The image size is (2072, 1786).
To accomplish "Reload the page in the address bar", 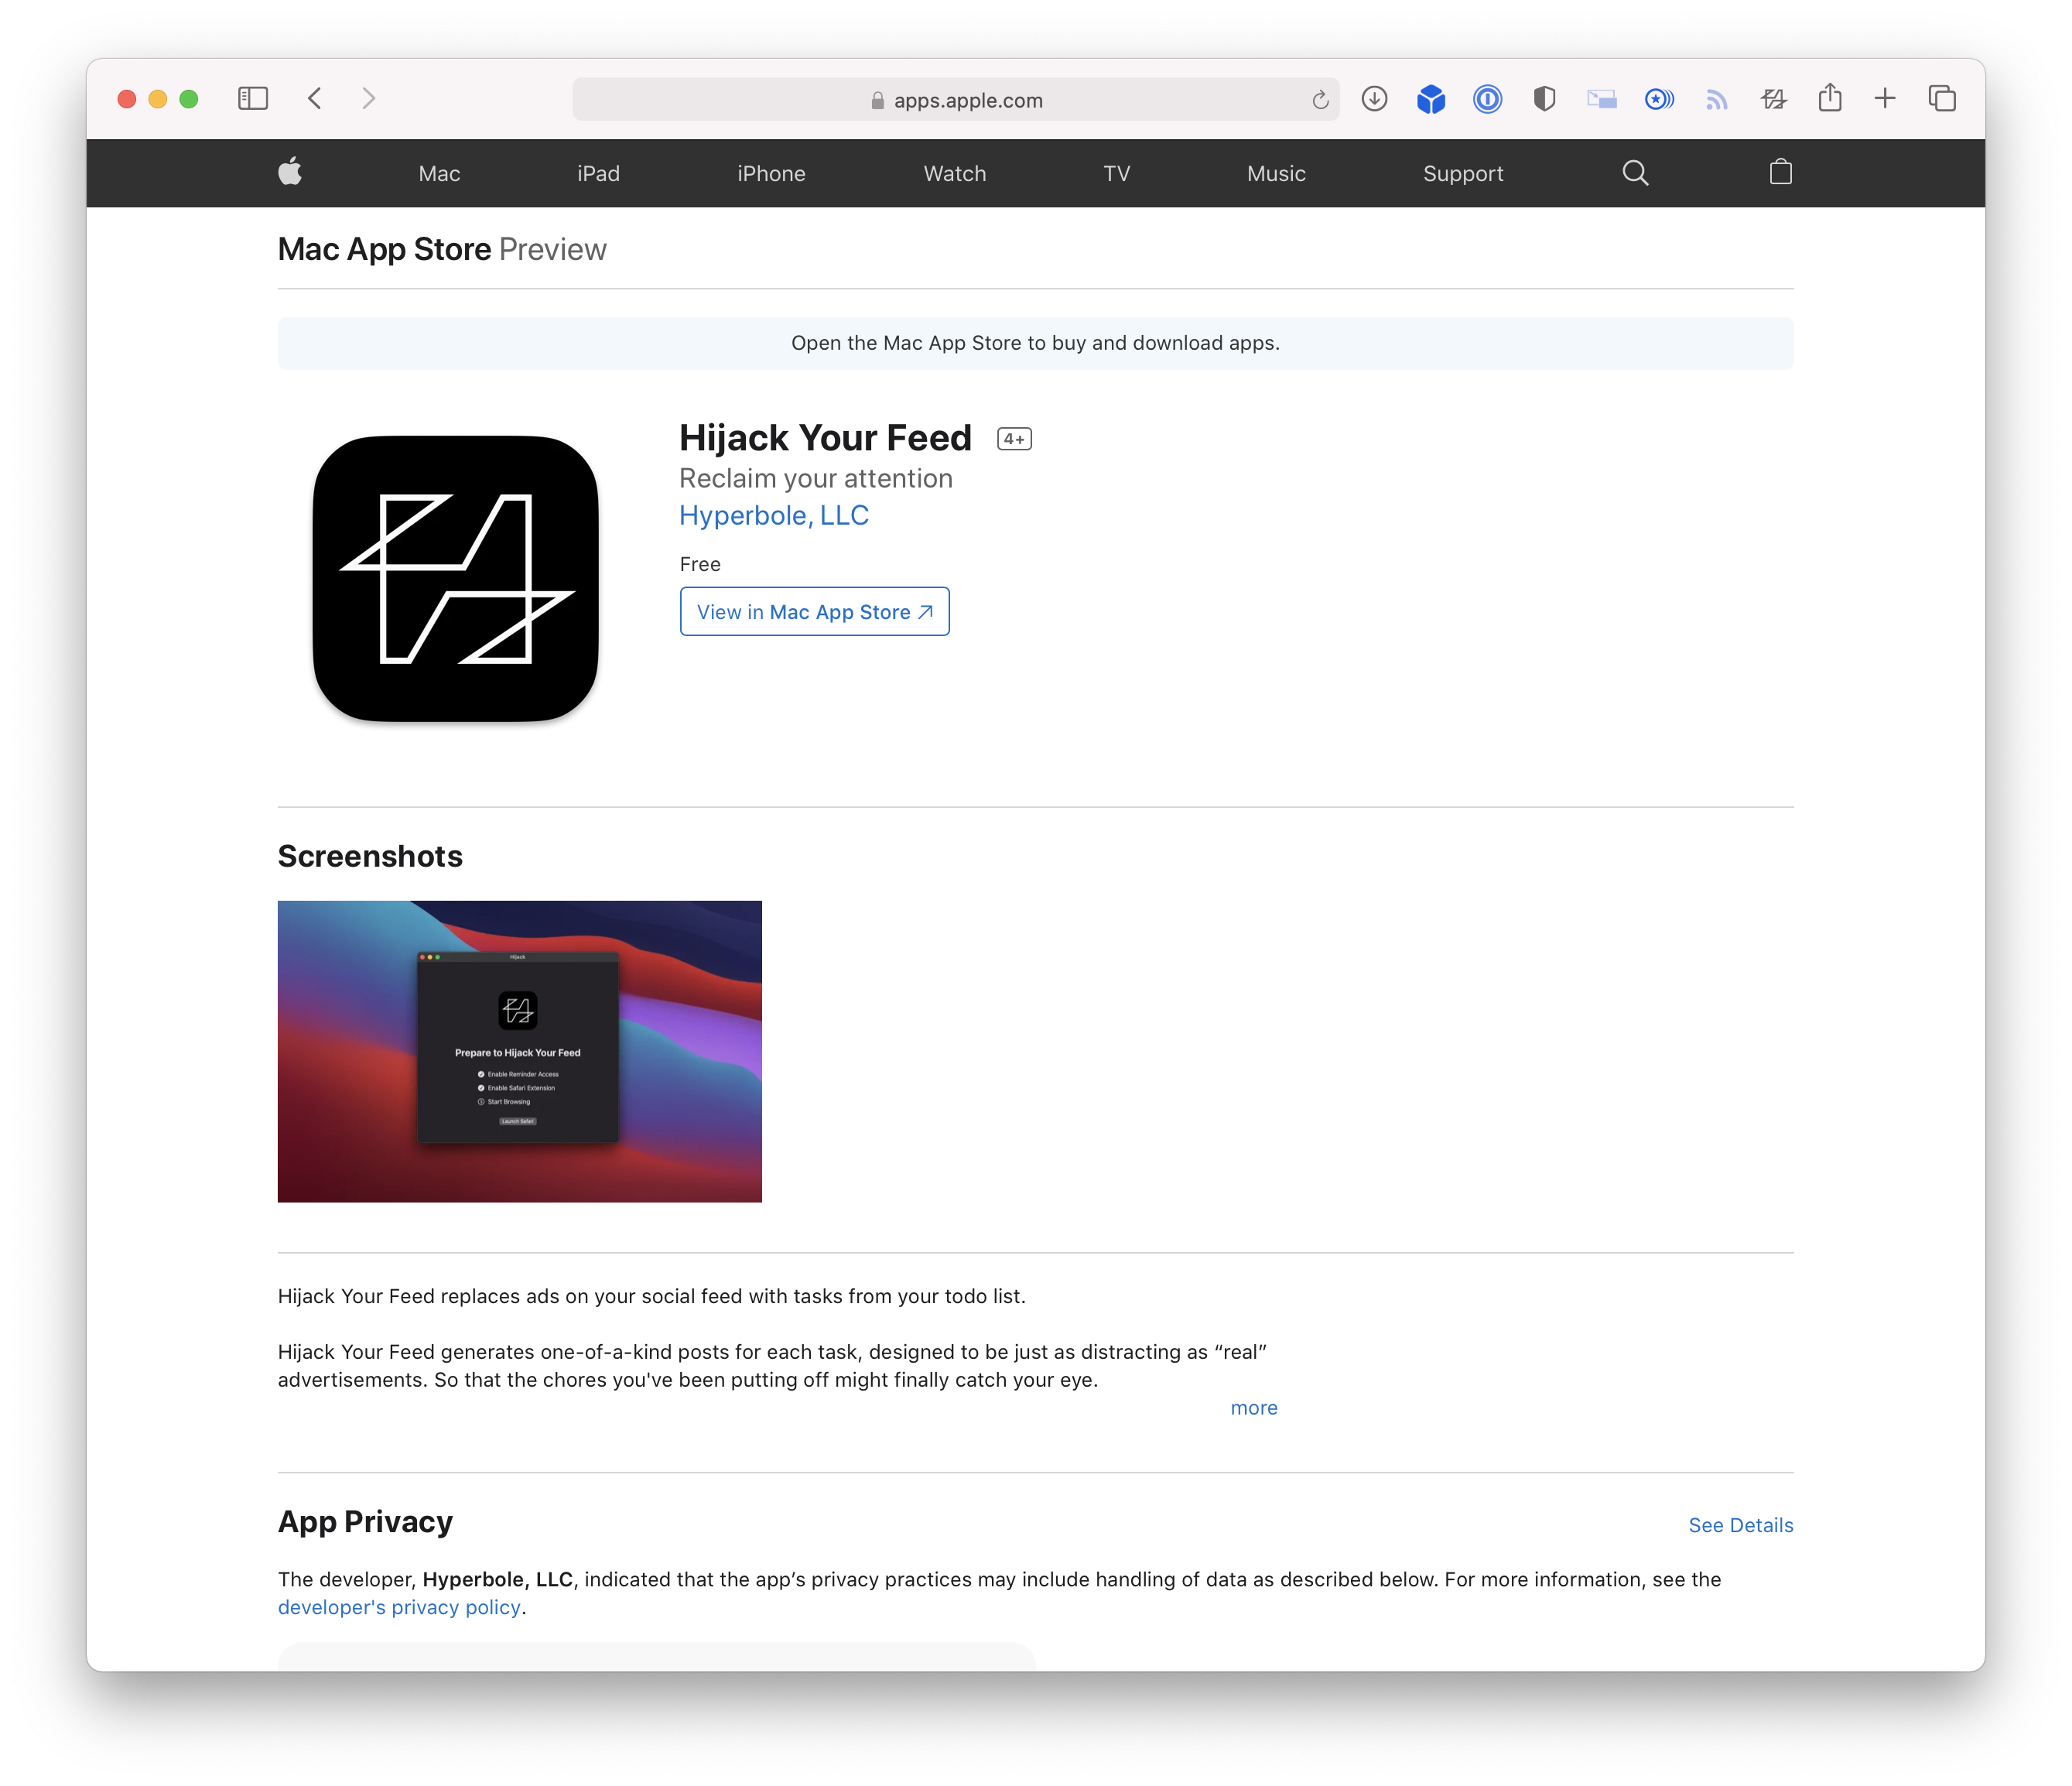I will [x=1320, y=99].
